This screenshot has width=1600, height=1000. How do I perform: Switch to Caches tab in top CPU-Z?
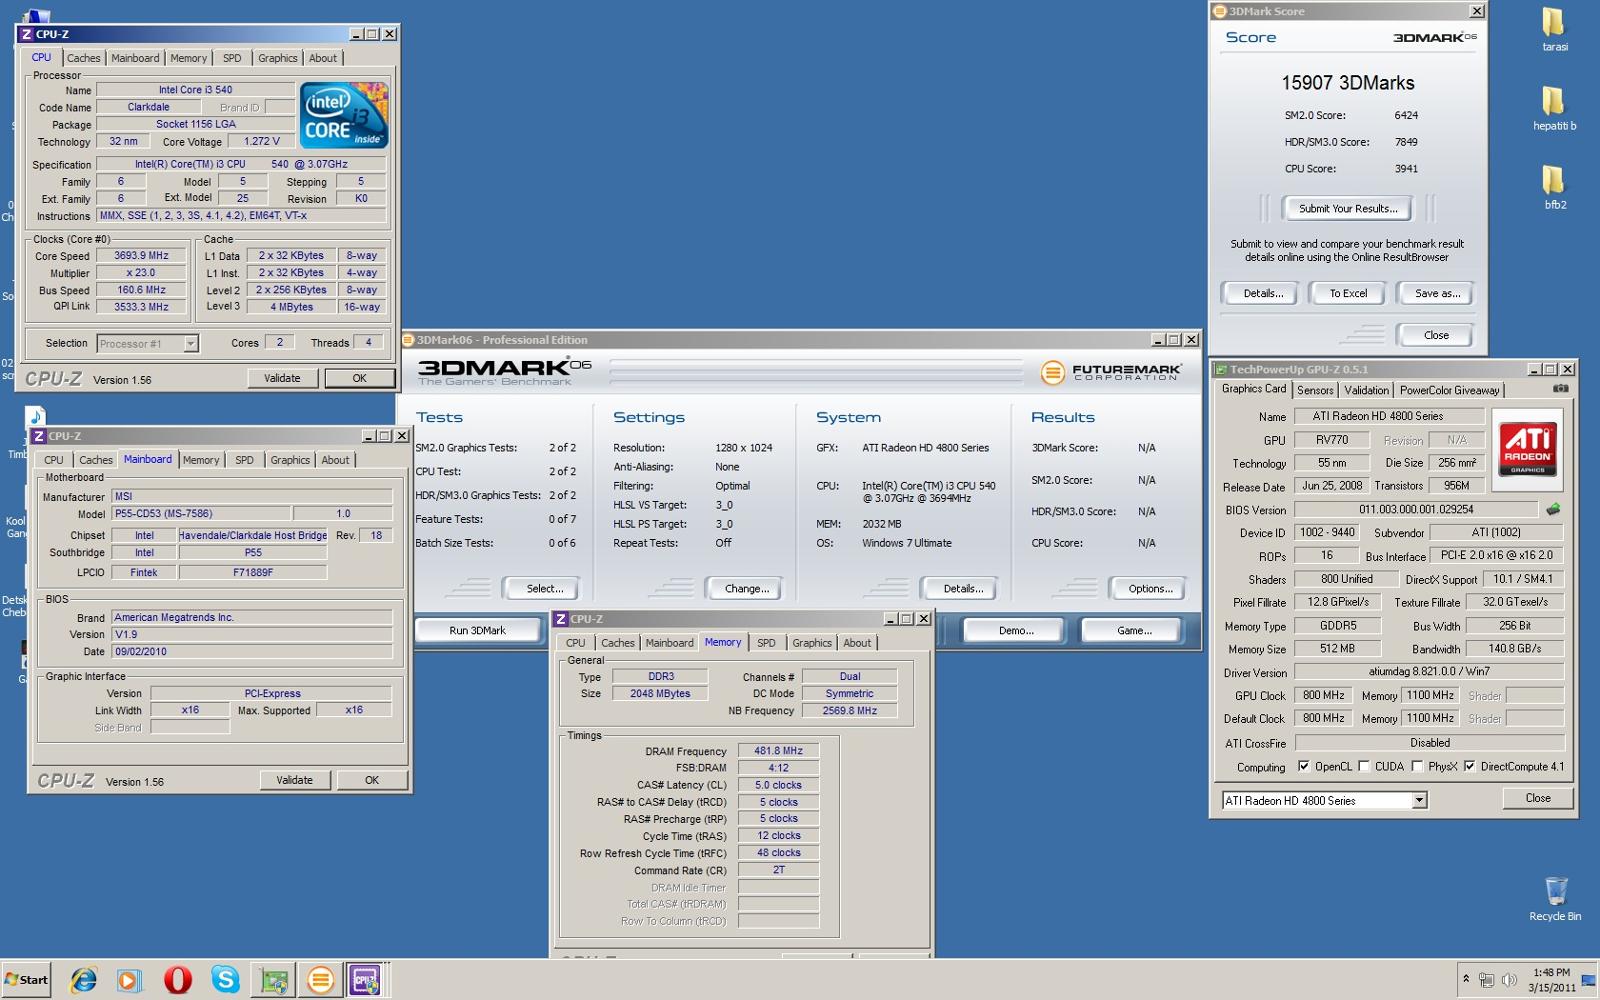84,58
